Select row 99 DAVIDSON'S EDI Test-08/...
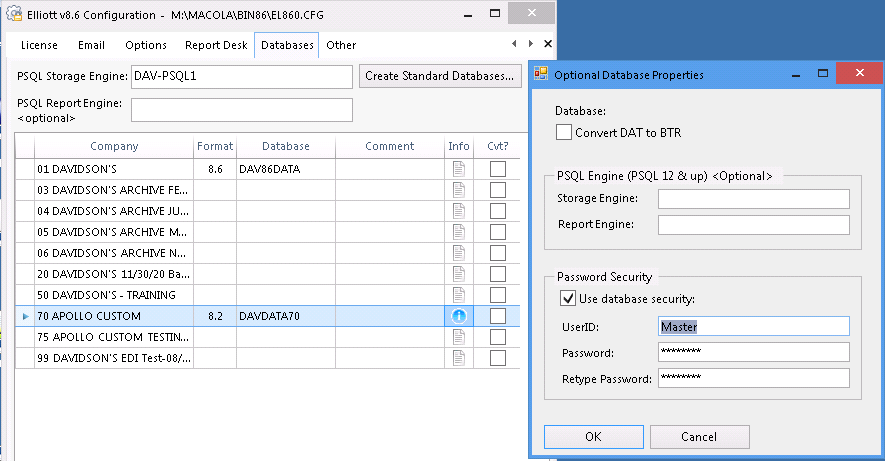 click(114, 358)
